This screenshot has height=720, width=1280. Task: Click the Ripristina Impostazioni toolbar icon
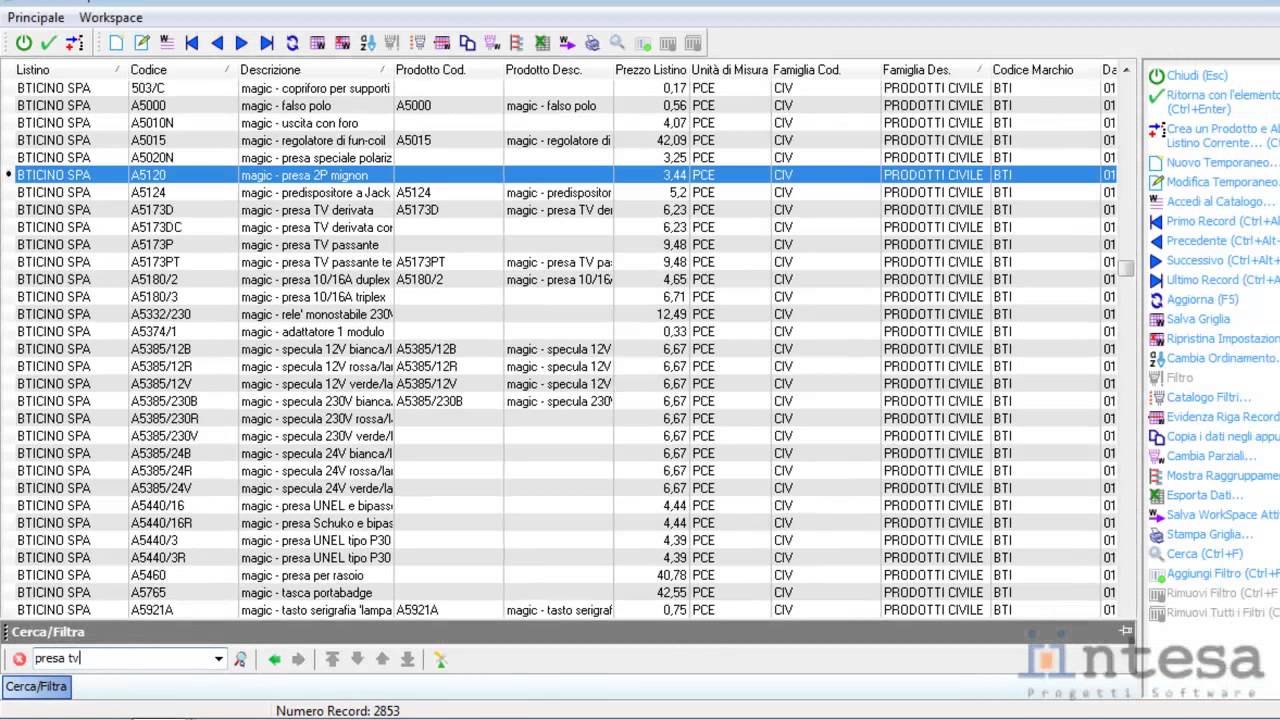342,43
